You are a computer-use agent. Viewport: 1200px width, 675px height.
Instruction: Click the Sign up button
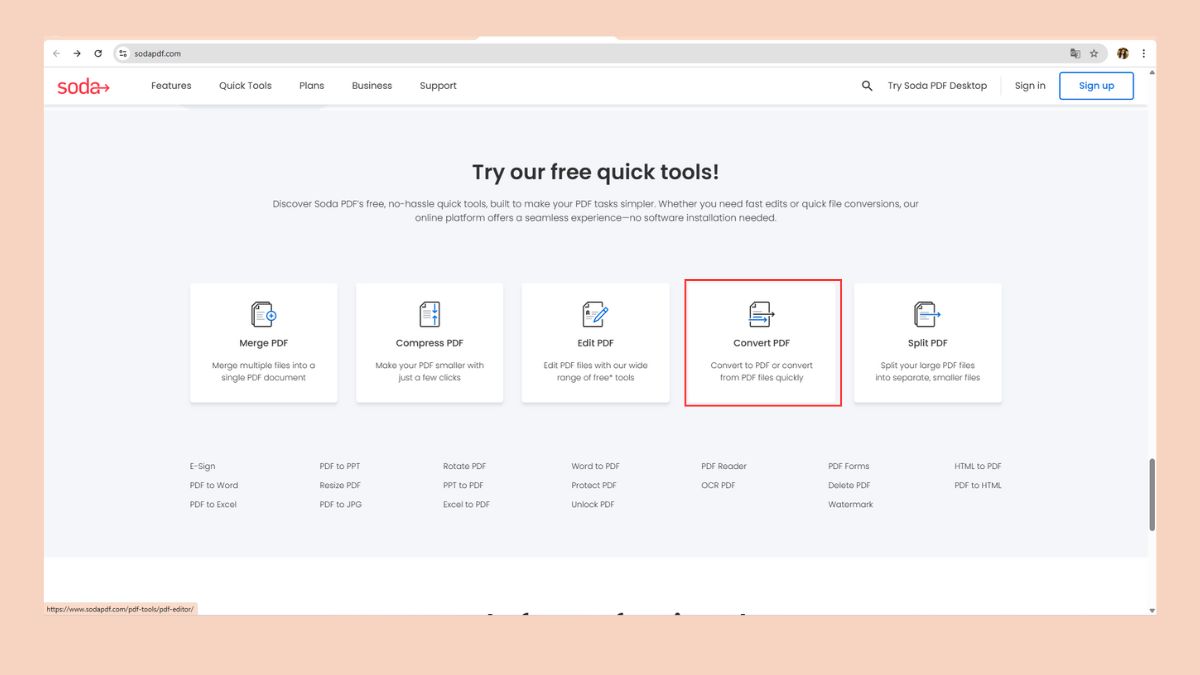coord(1096,86)
